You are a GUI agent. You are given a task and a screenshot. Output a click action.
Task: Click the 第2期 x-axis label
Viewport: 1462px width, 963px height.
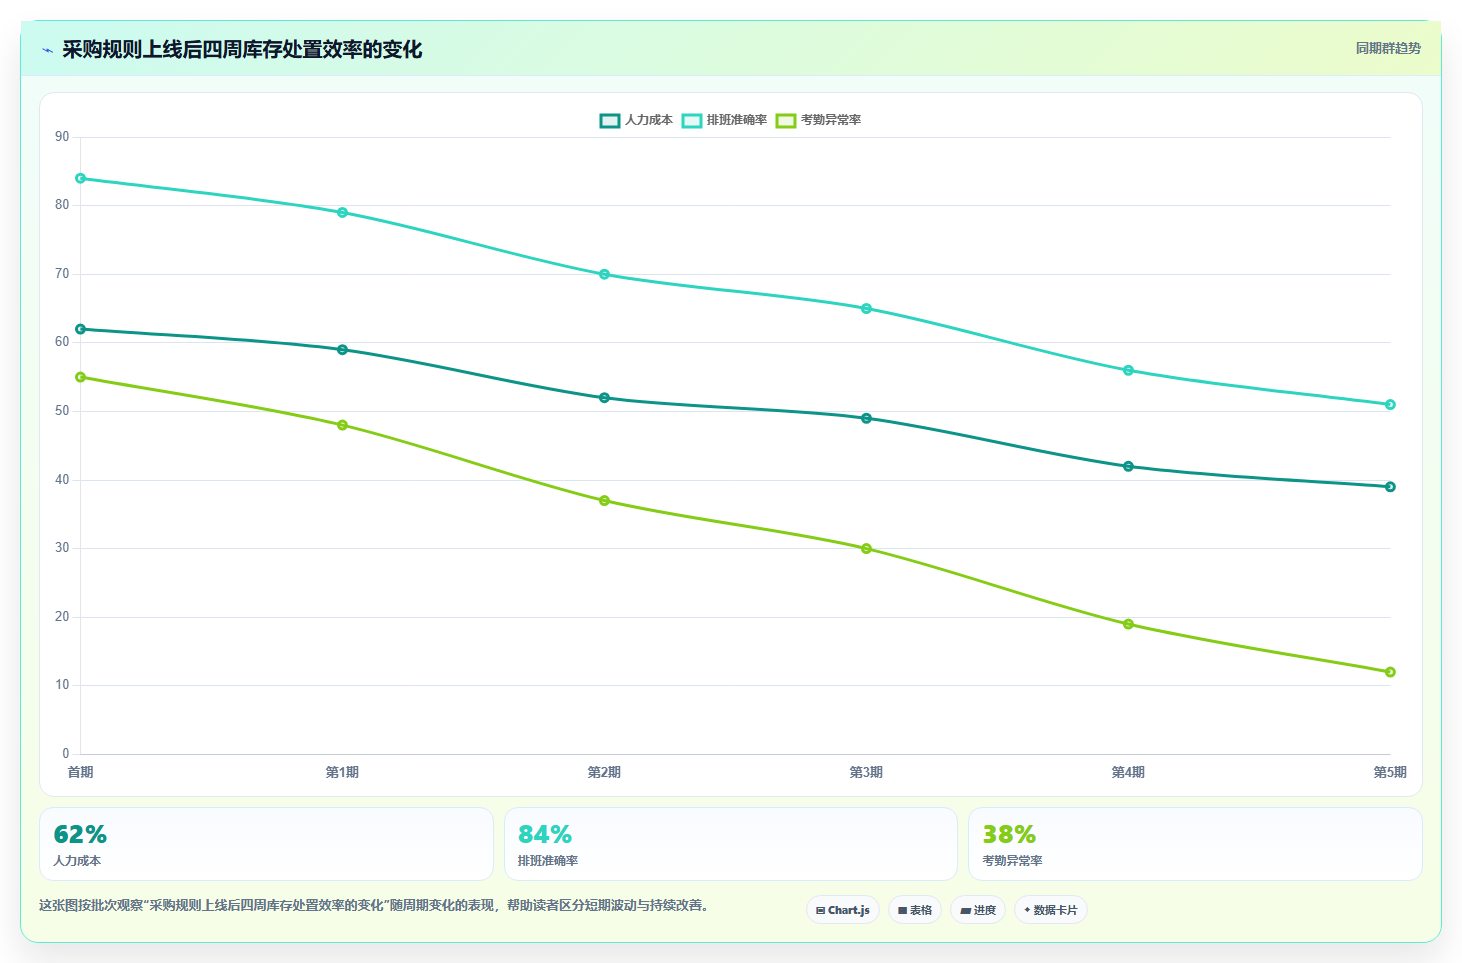604,772
